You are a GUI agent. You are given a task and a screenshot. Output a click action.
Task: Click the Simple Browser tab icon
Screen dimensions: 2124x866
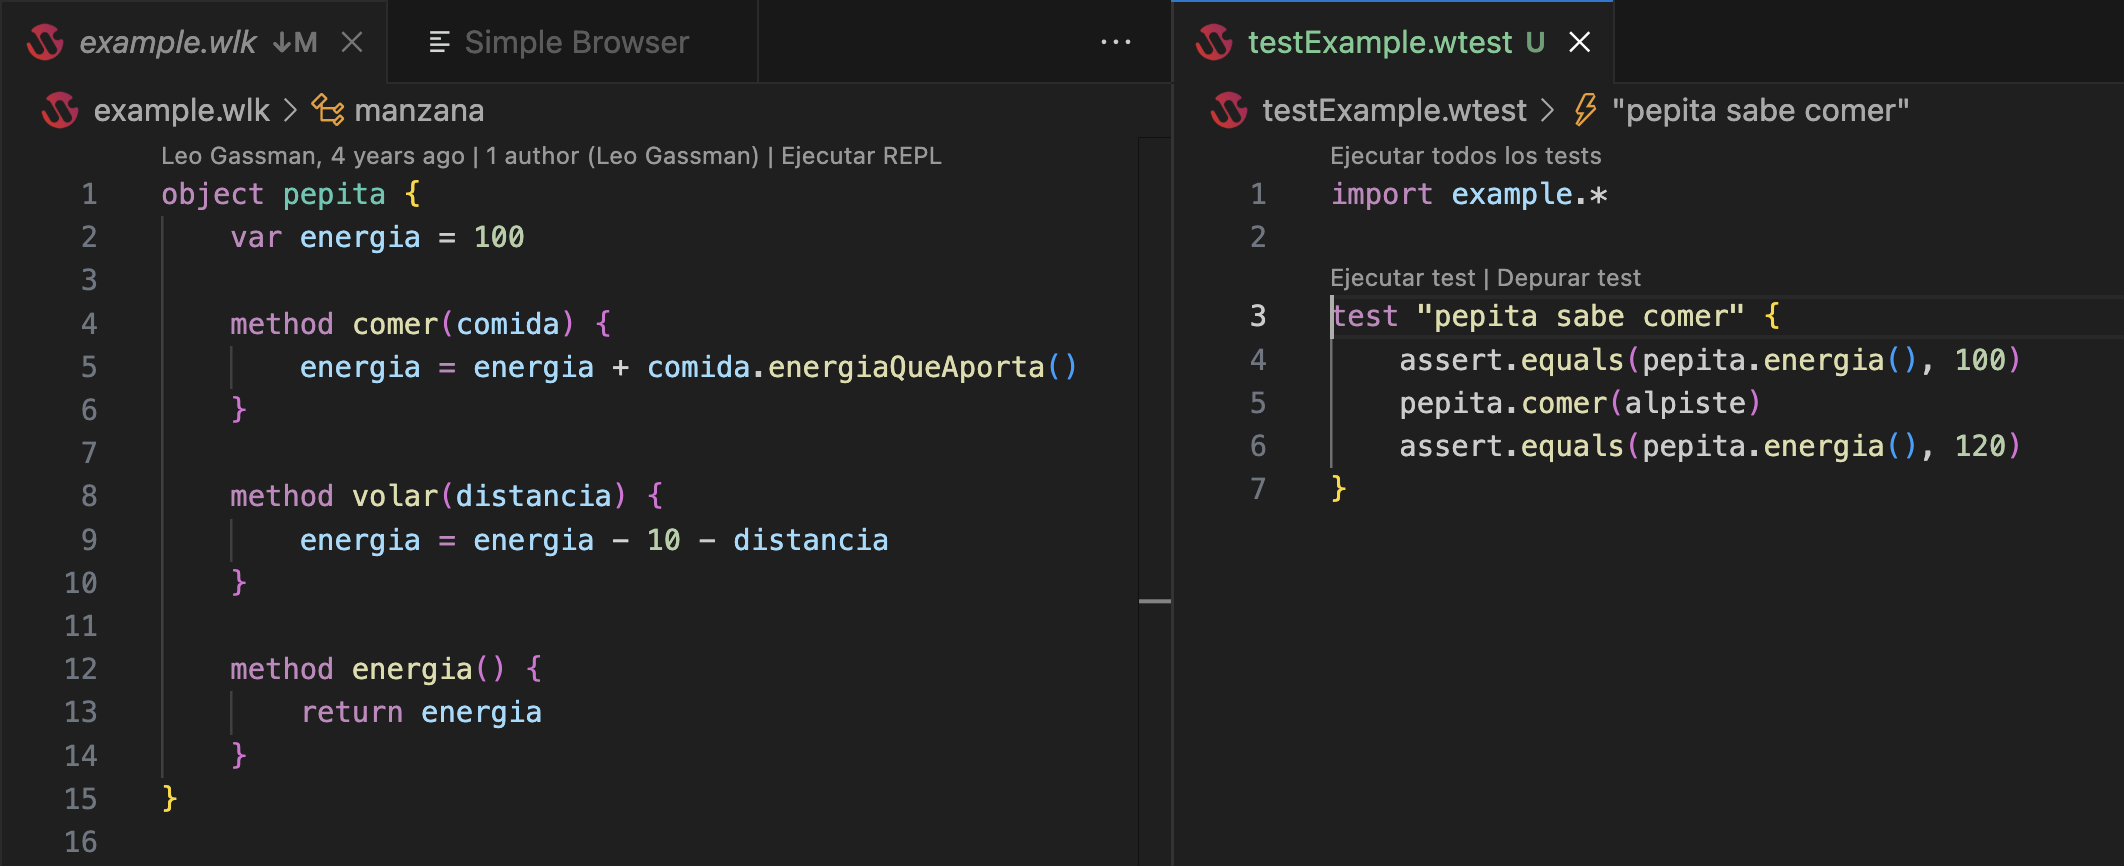click(x=438, y=42)
